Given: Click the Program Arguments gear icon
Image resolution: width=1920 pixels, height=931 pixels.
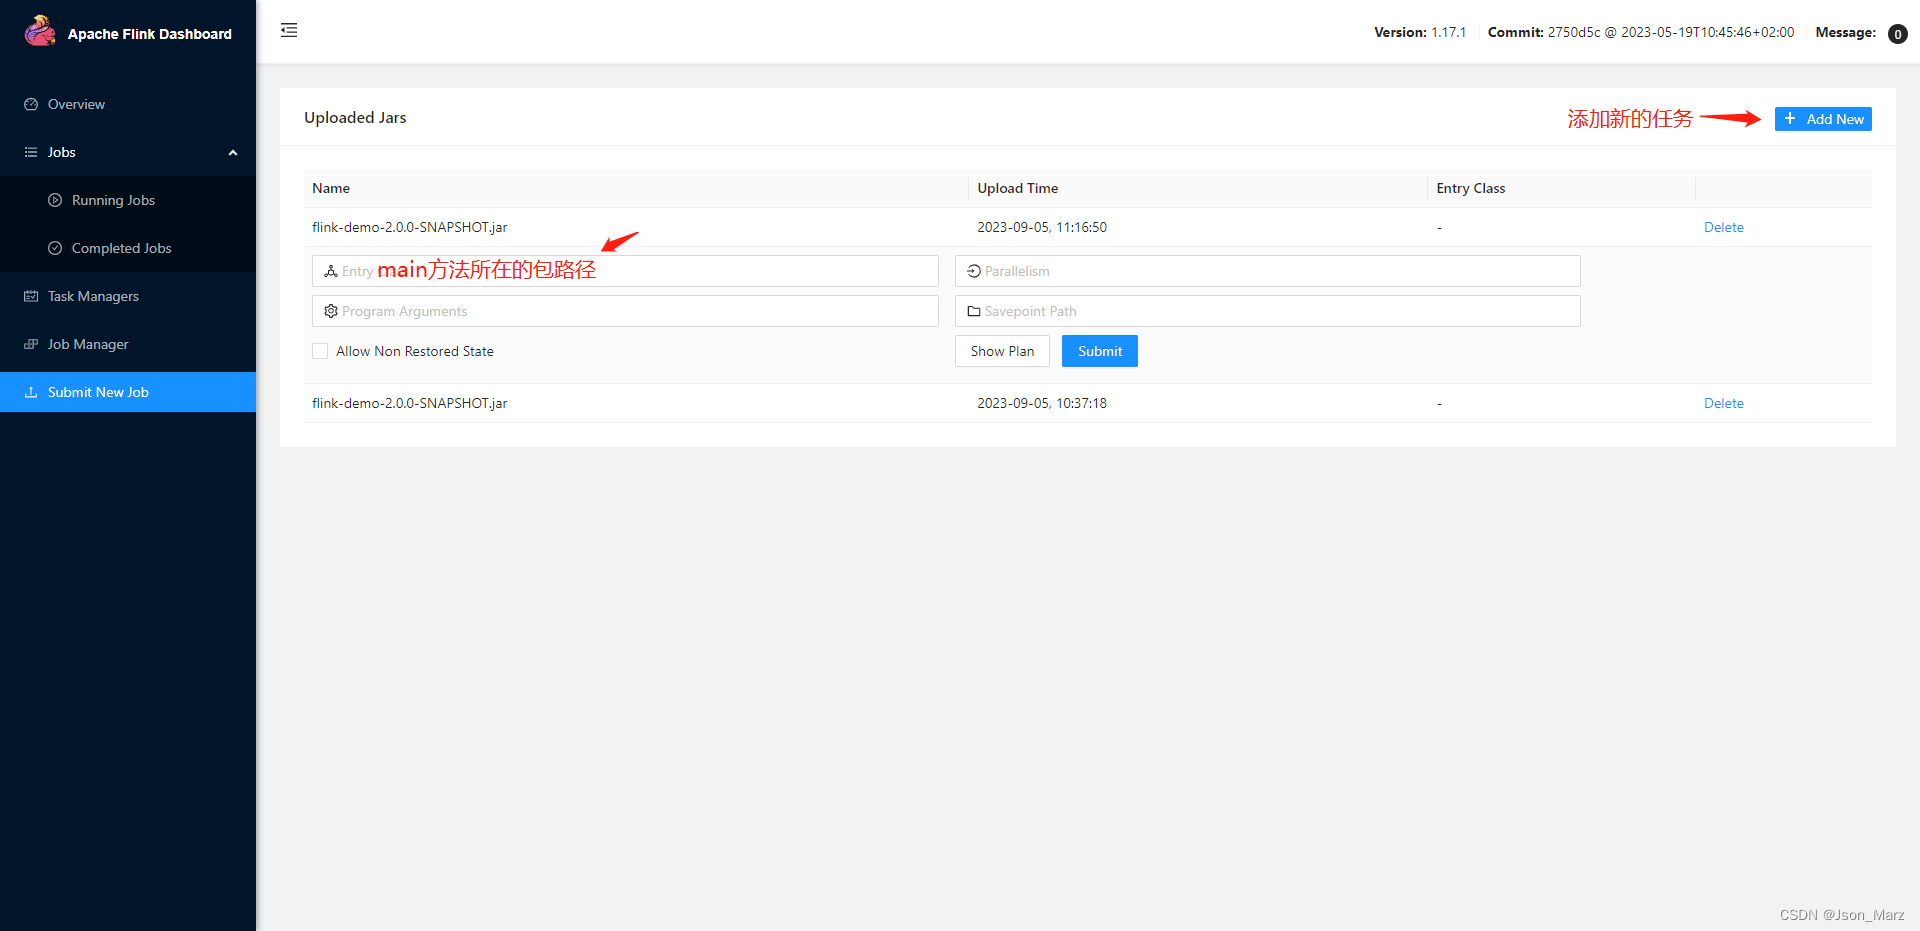Looking at the screenshot, I should [x=331, y=311].
